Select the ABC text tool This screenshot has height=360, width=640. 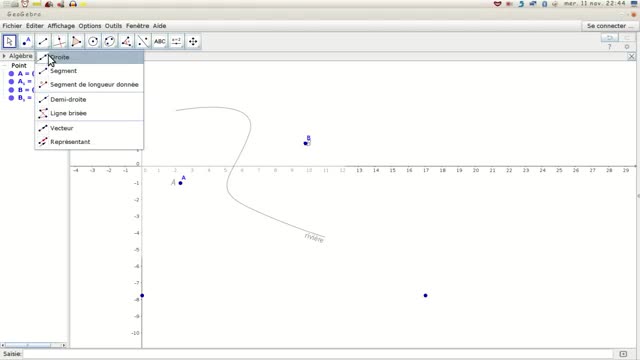pos(160,41)
